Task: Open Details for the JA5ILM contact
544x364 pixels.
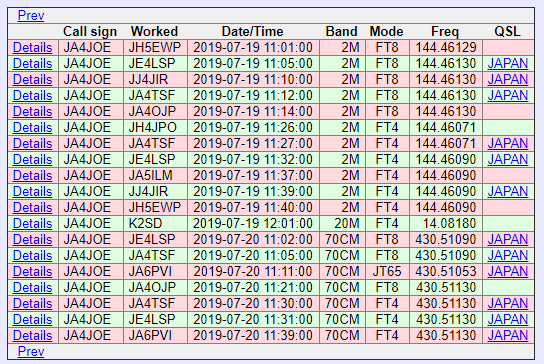Action: [32, 175]
